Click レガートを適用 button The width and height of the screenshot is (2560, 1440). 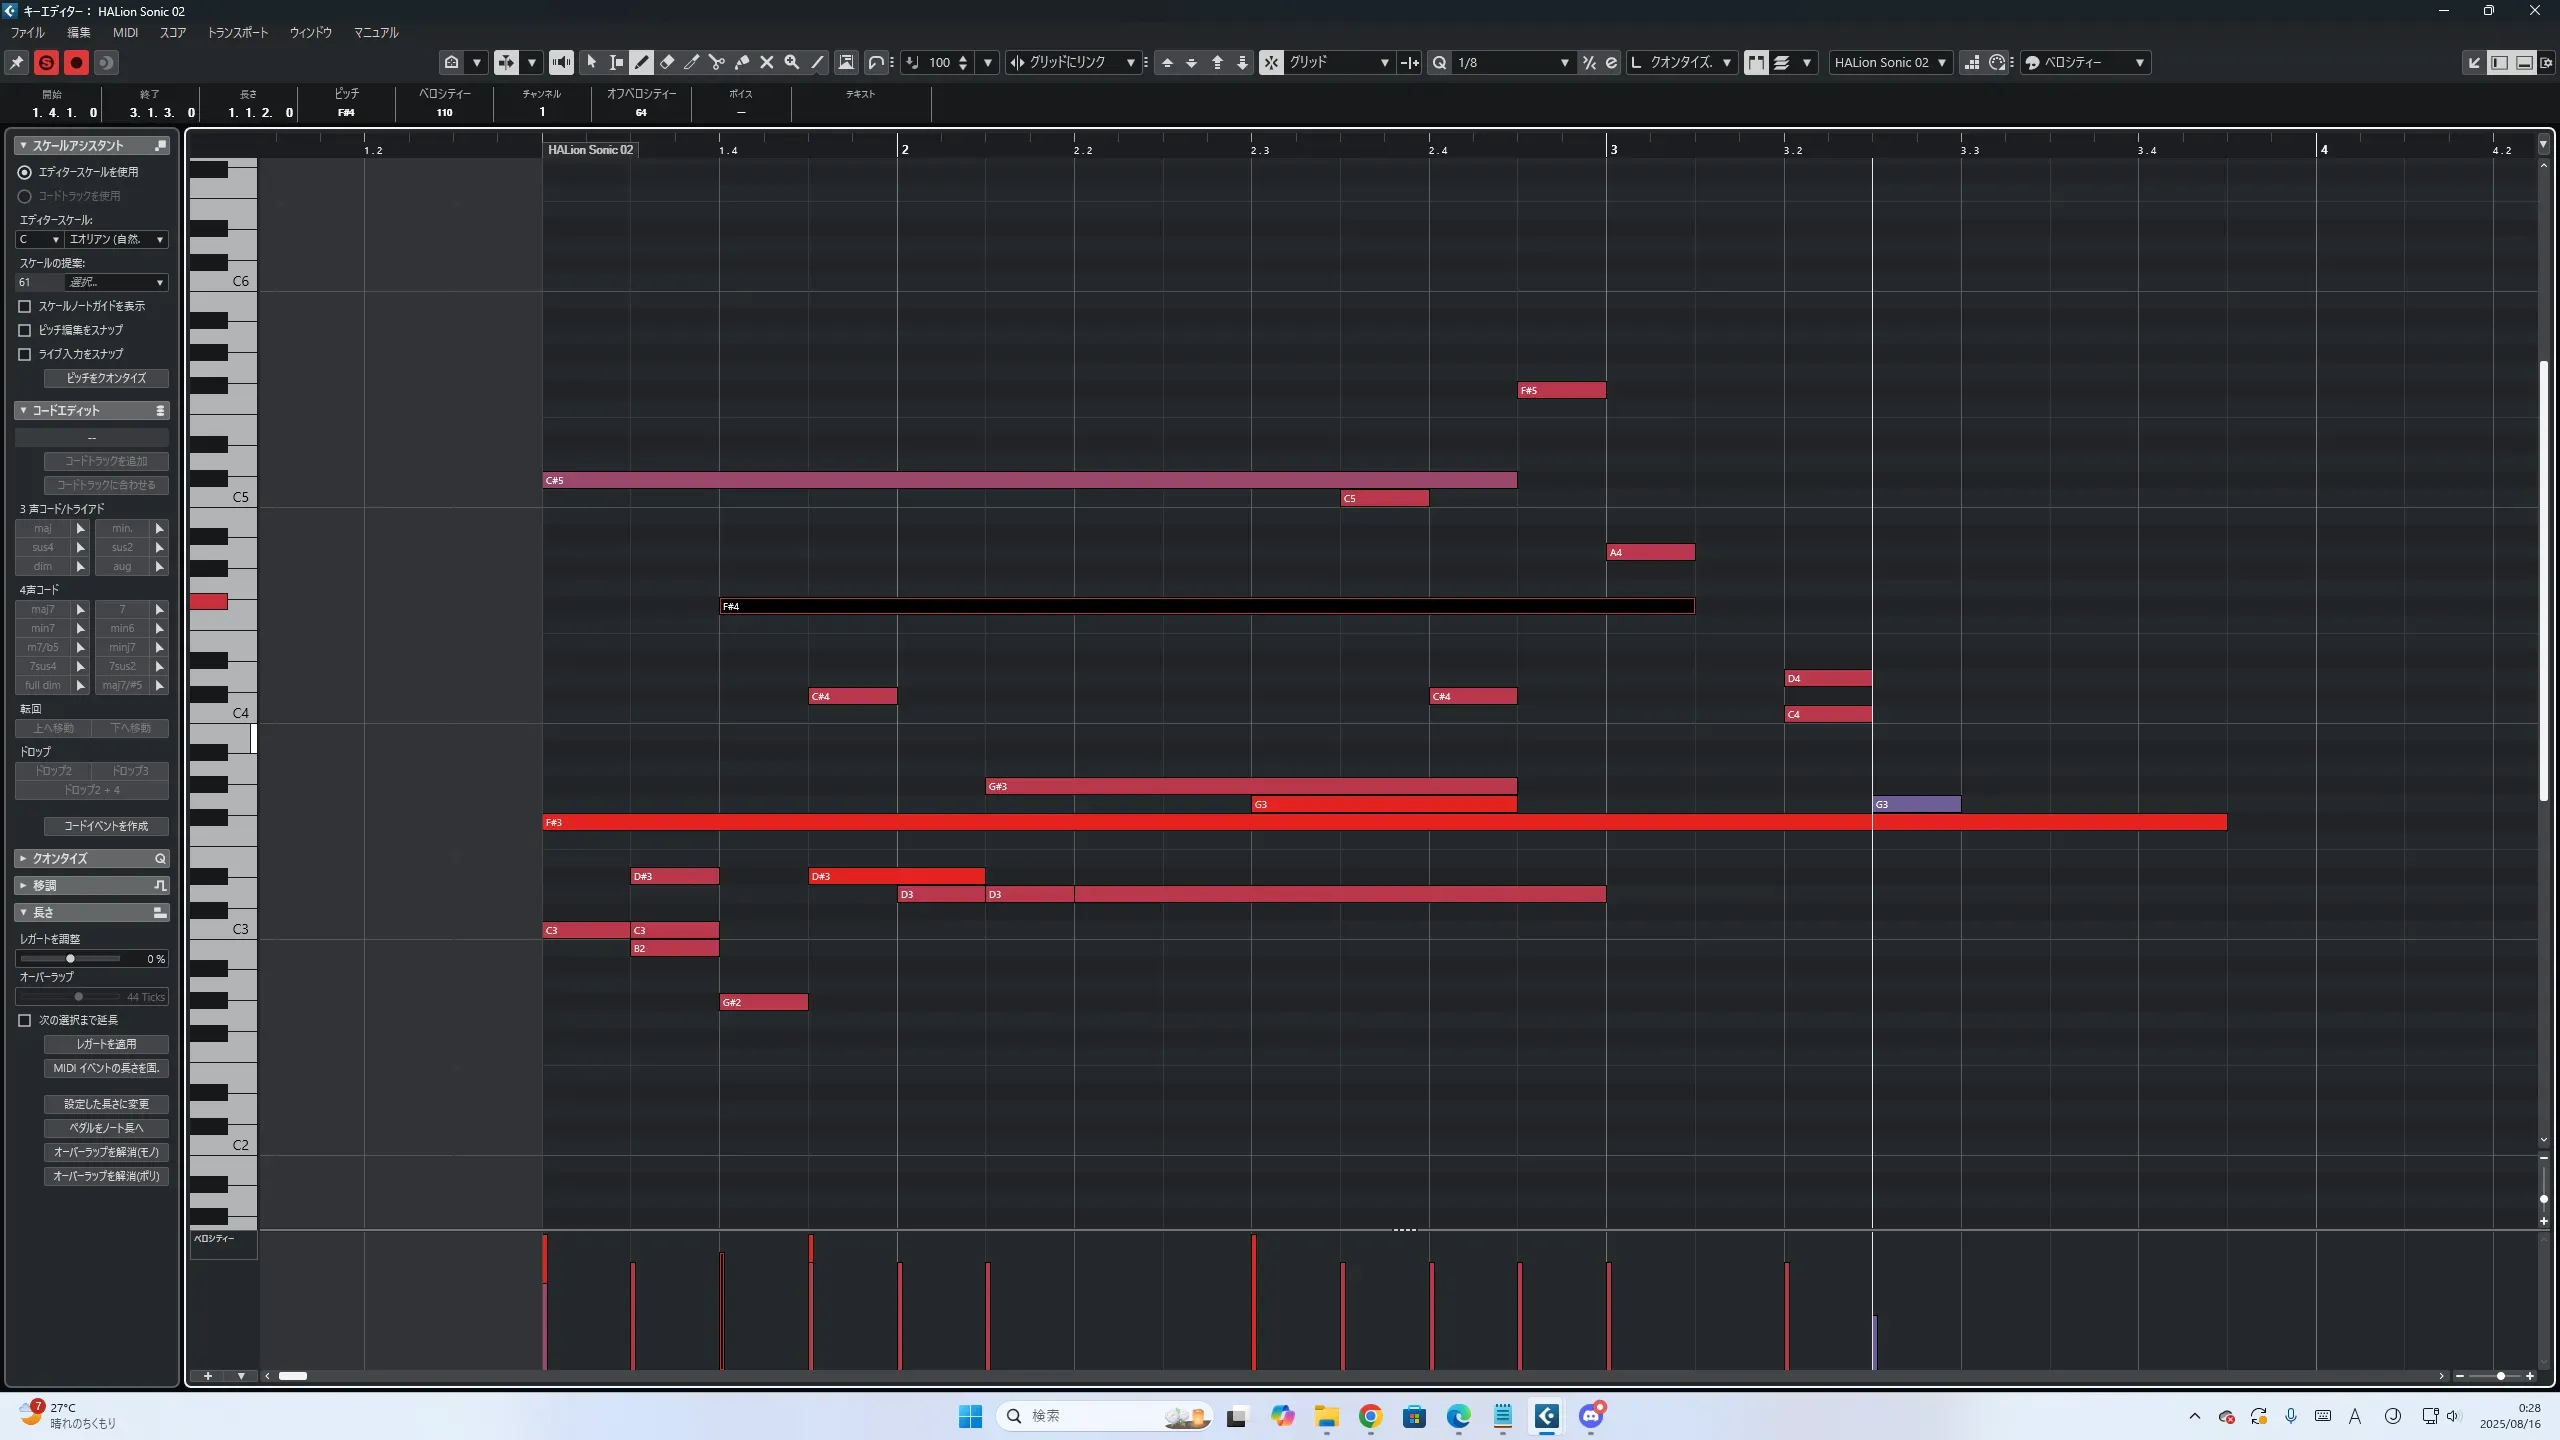(106, 1044)
